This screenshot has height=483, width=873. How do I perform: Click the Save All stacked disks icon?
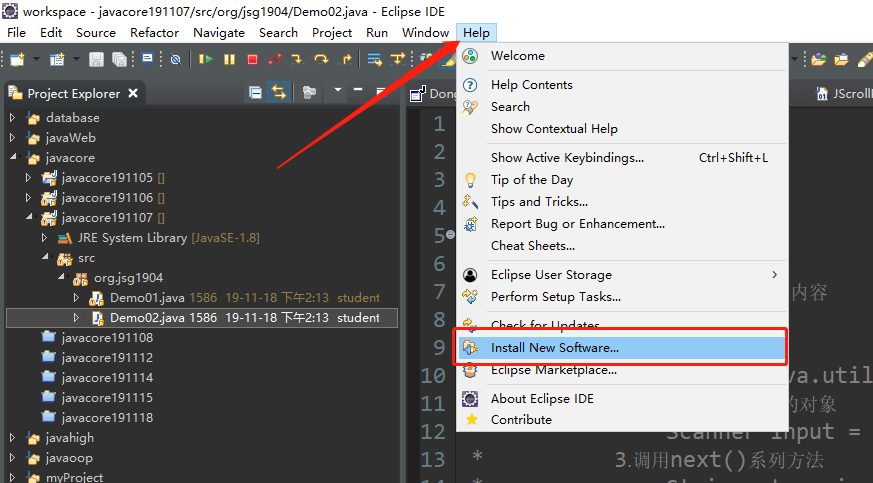[119, 59]
